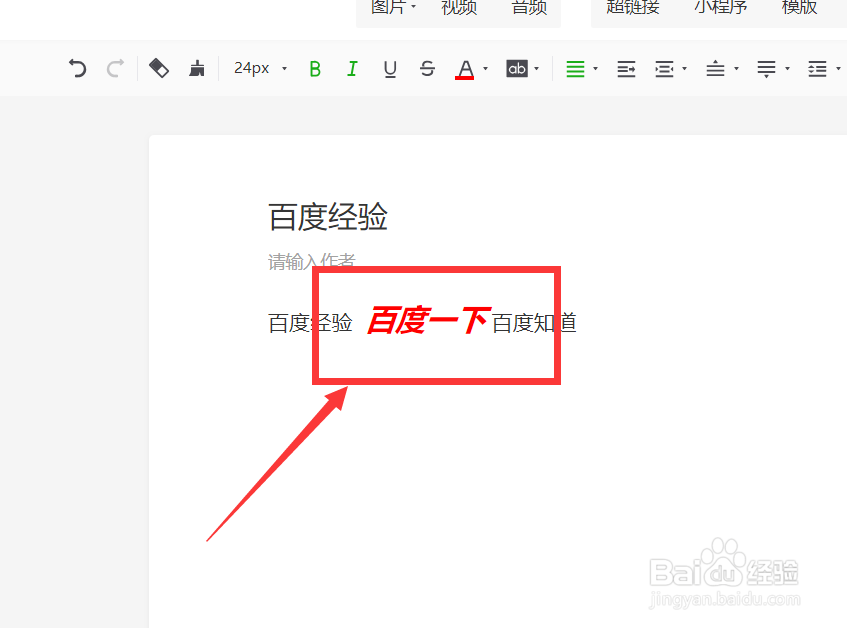Toggle bold formatting
The image size is (847, 628).
[315, 69]
